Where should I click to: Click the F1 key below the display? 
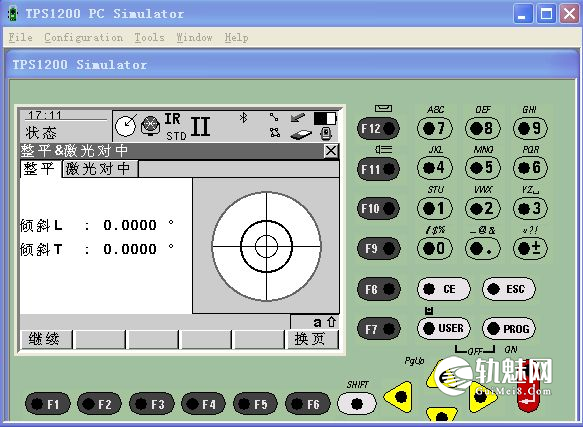[x=47, y=404]
